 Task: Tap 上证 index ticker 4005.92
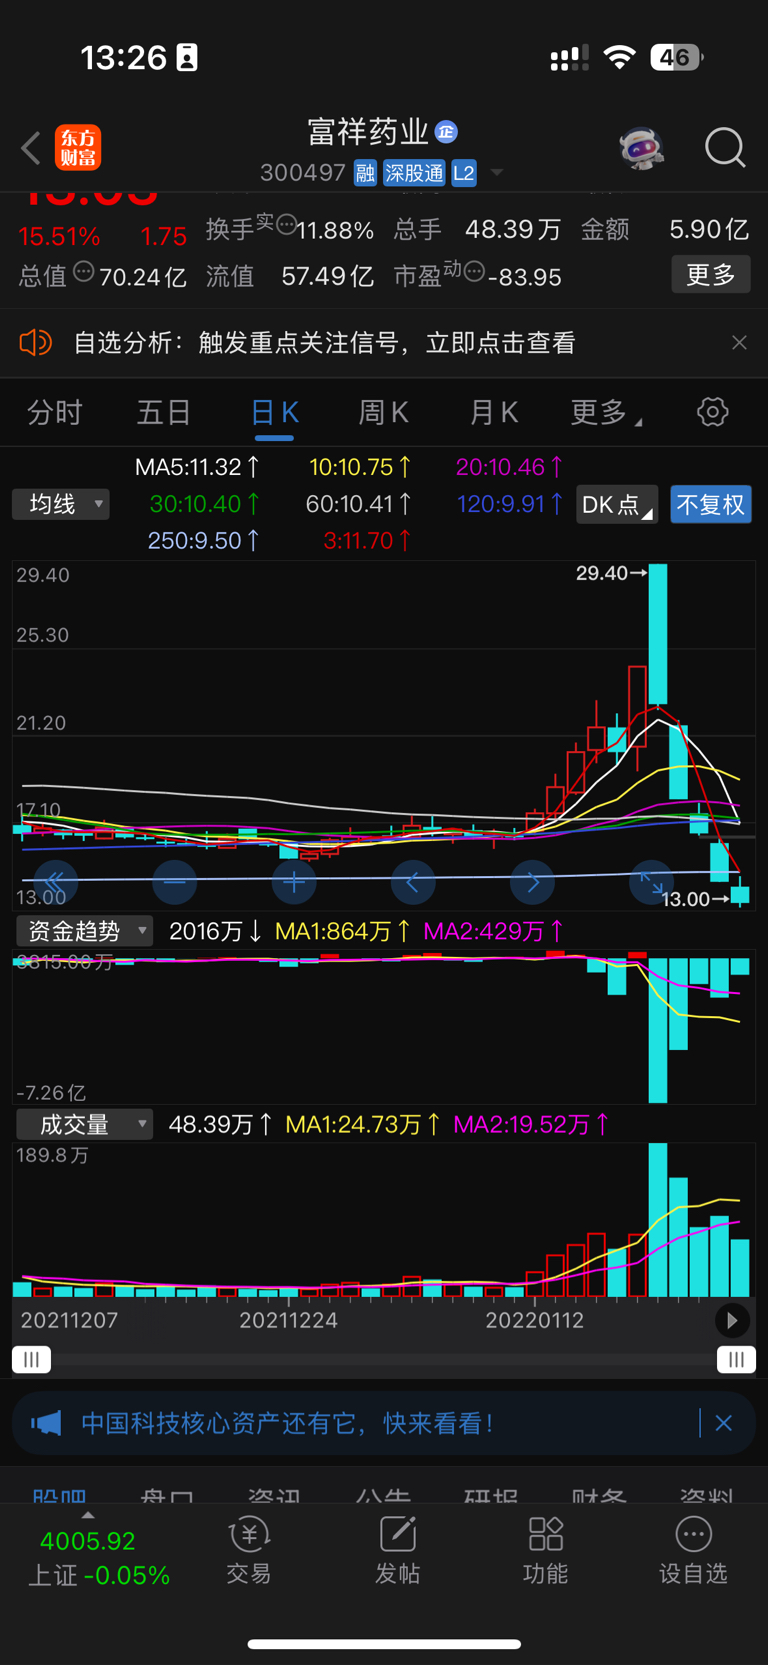(97, 1557)
